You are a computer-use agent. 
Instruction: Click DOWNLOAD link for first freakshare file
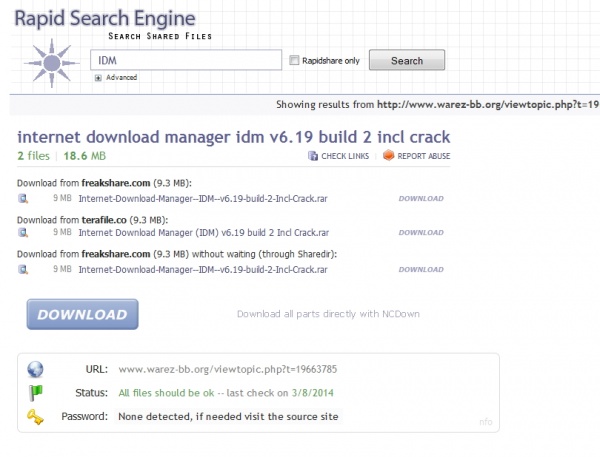pos(420,198)
